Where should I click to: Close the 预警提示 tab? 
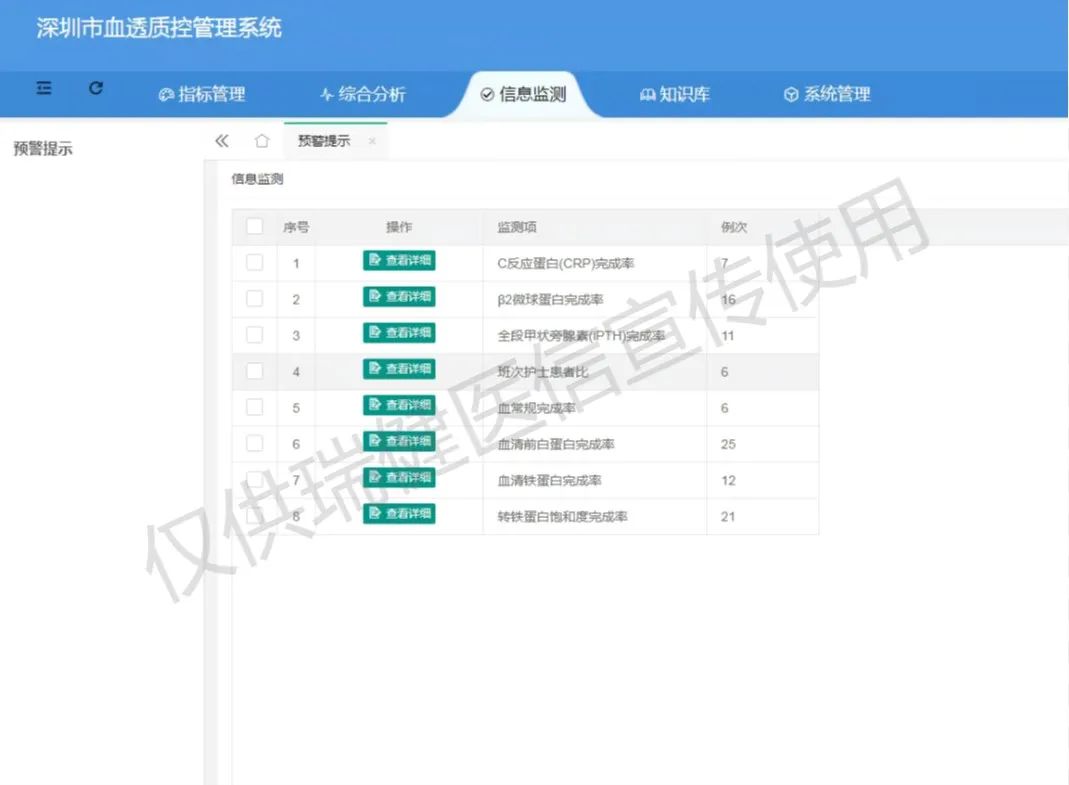372,141
